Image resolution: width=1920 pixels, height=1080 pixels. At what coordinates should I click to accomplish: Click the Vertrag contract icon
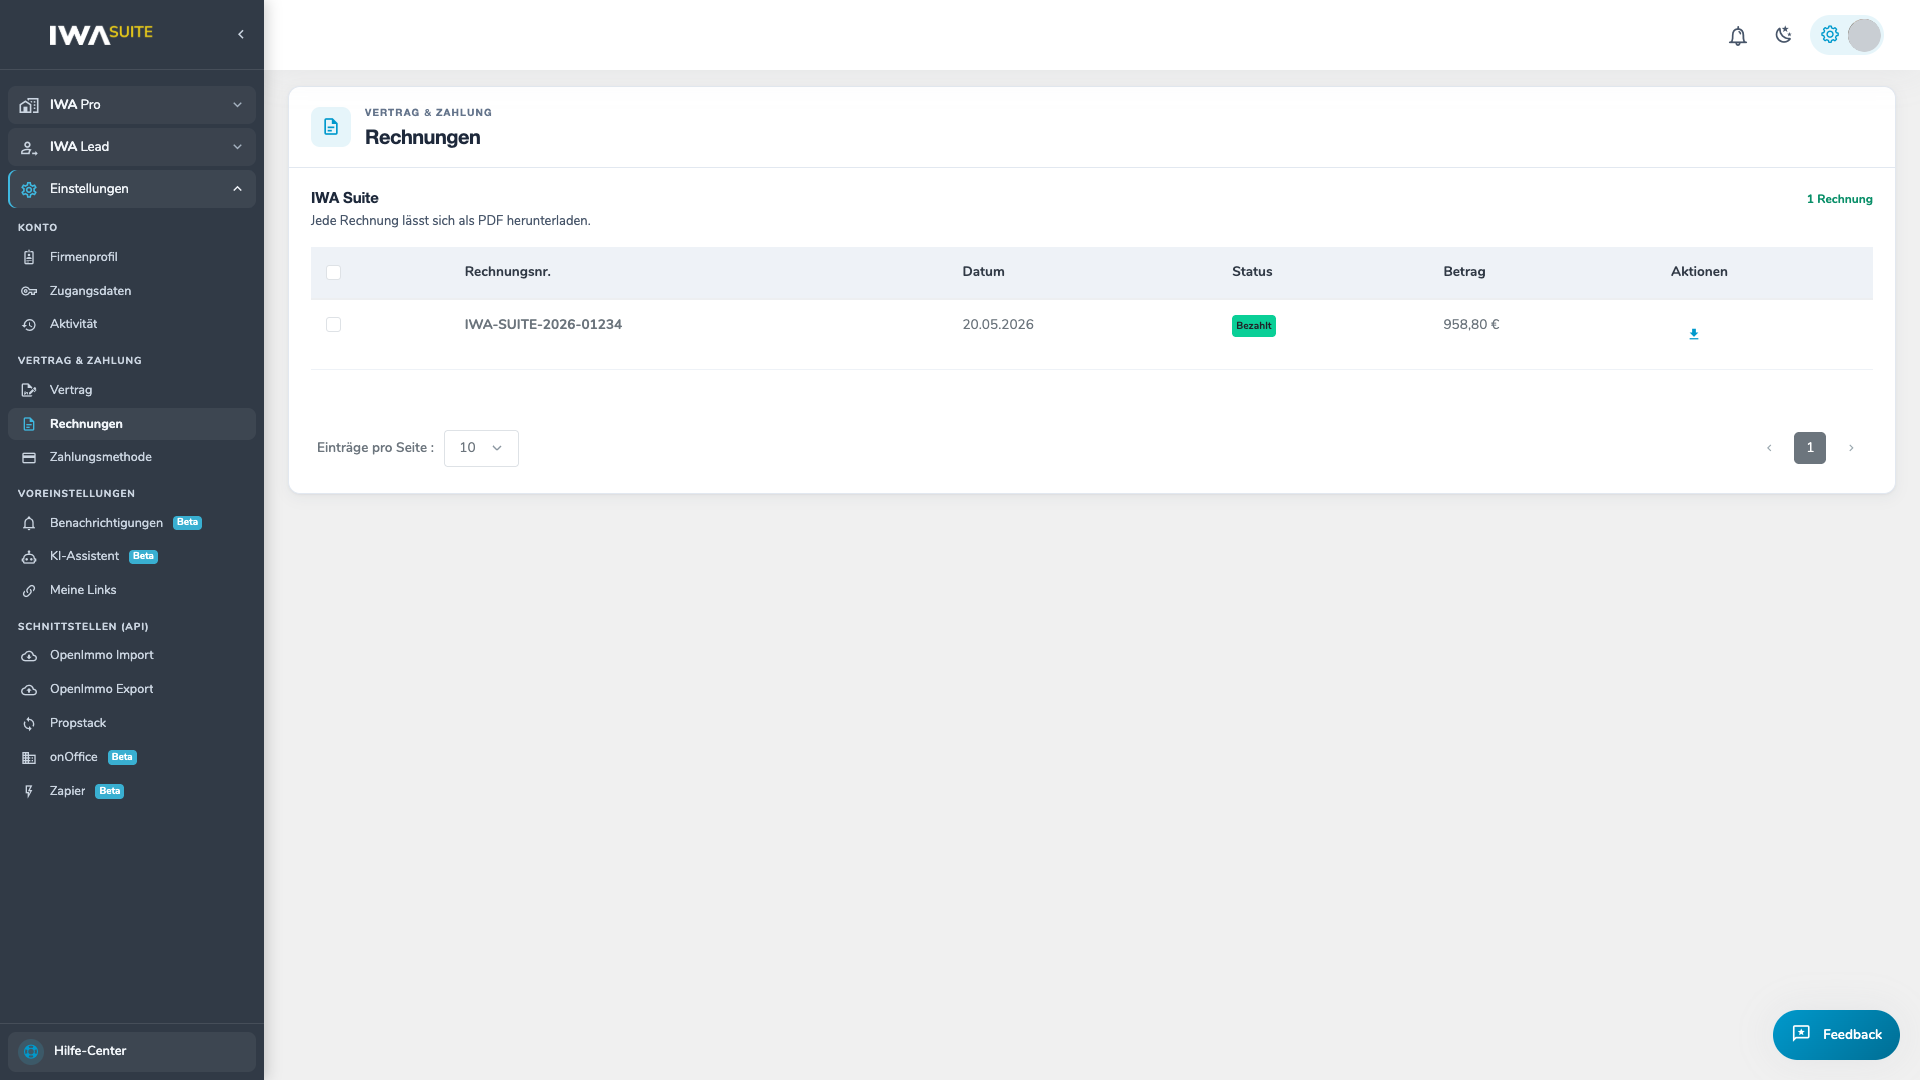pyautogui.click(x=29, y=390)
